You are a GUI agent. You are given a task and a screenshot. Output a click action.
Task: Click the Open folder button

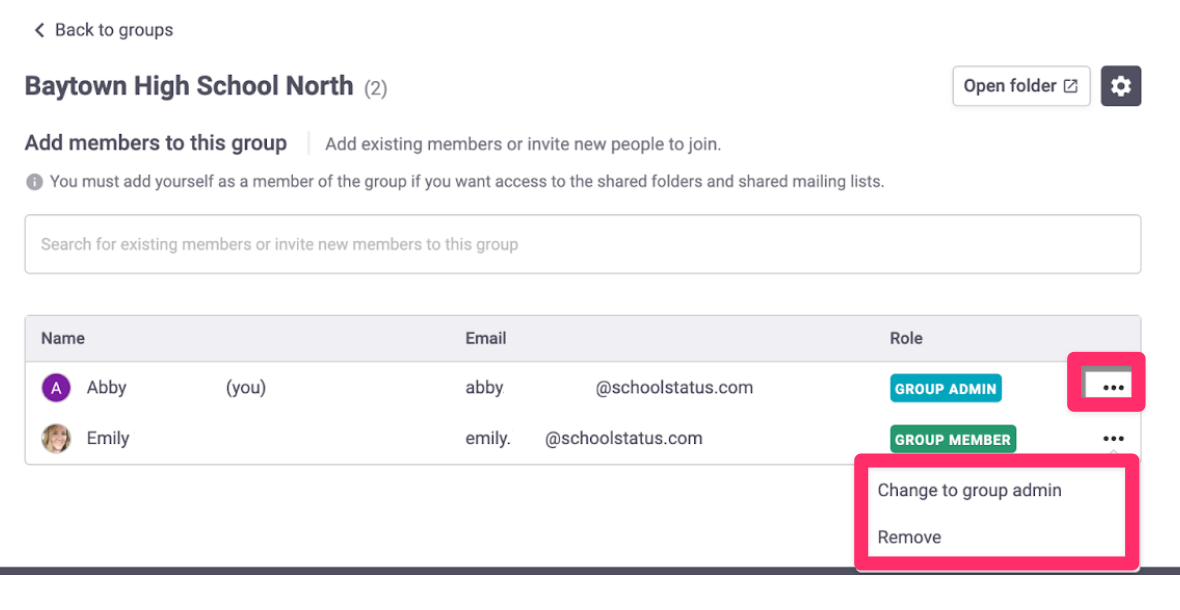point(1020,86)
